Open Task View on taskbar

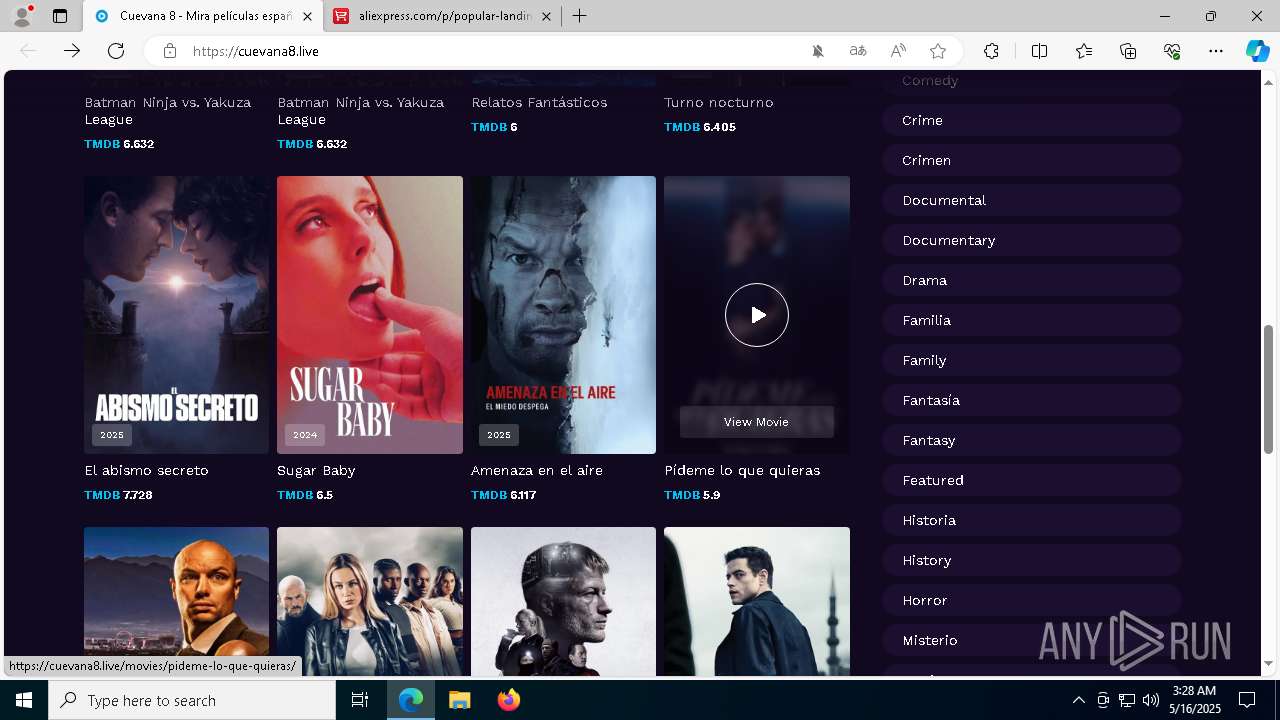coord(360,700)
